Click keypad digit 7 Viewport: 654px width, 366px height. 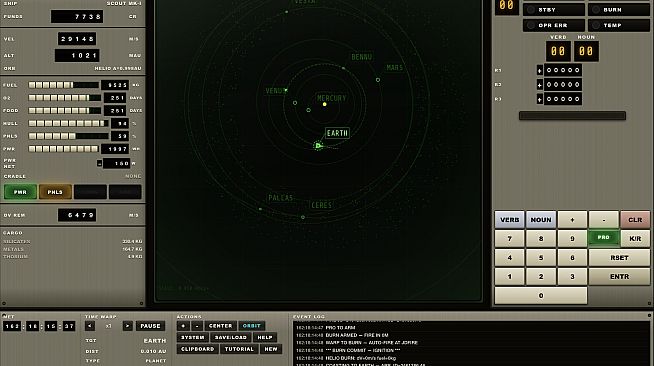click(509, 238)
